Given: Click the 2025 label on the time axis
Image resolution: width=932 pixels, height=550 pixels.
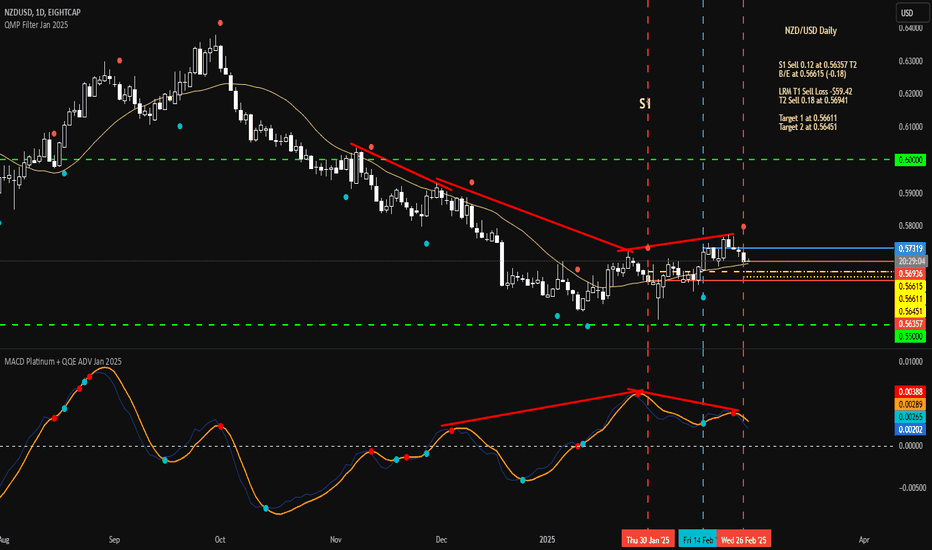Looking at the screenshot, I should pos(547,540).
